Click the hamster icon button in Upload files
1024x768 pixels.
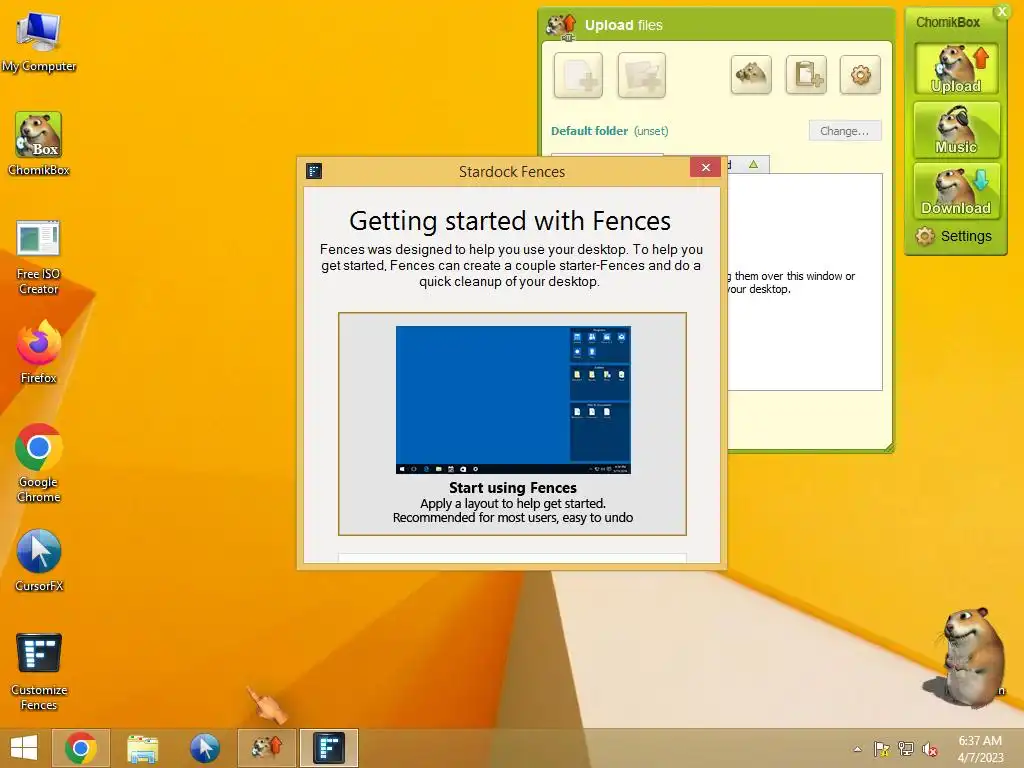click(751, 74)
